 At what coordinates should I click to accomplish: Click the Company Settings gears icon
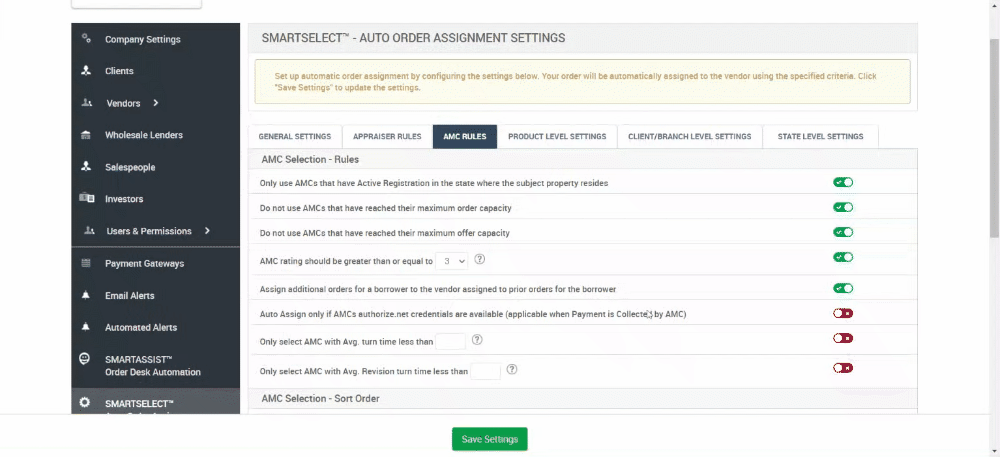coord(86,39)
